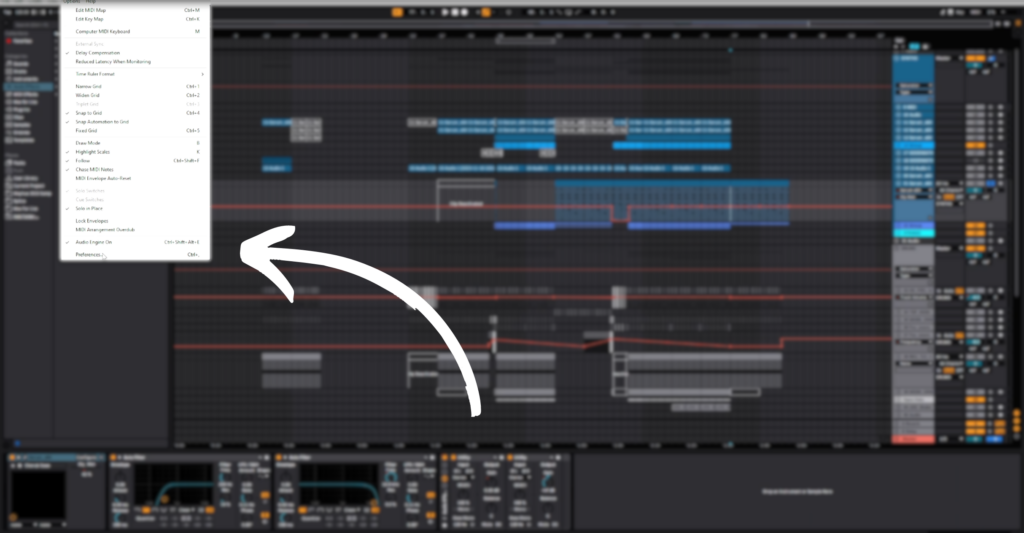
Task: Turn off Audio Engine On
Action: [x=94, y=242]
